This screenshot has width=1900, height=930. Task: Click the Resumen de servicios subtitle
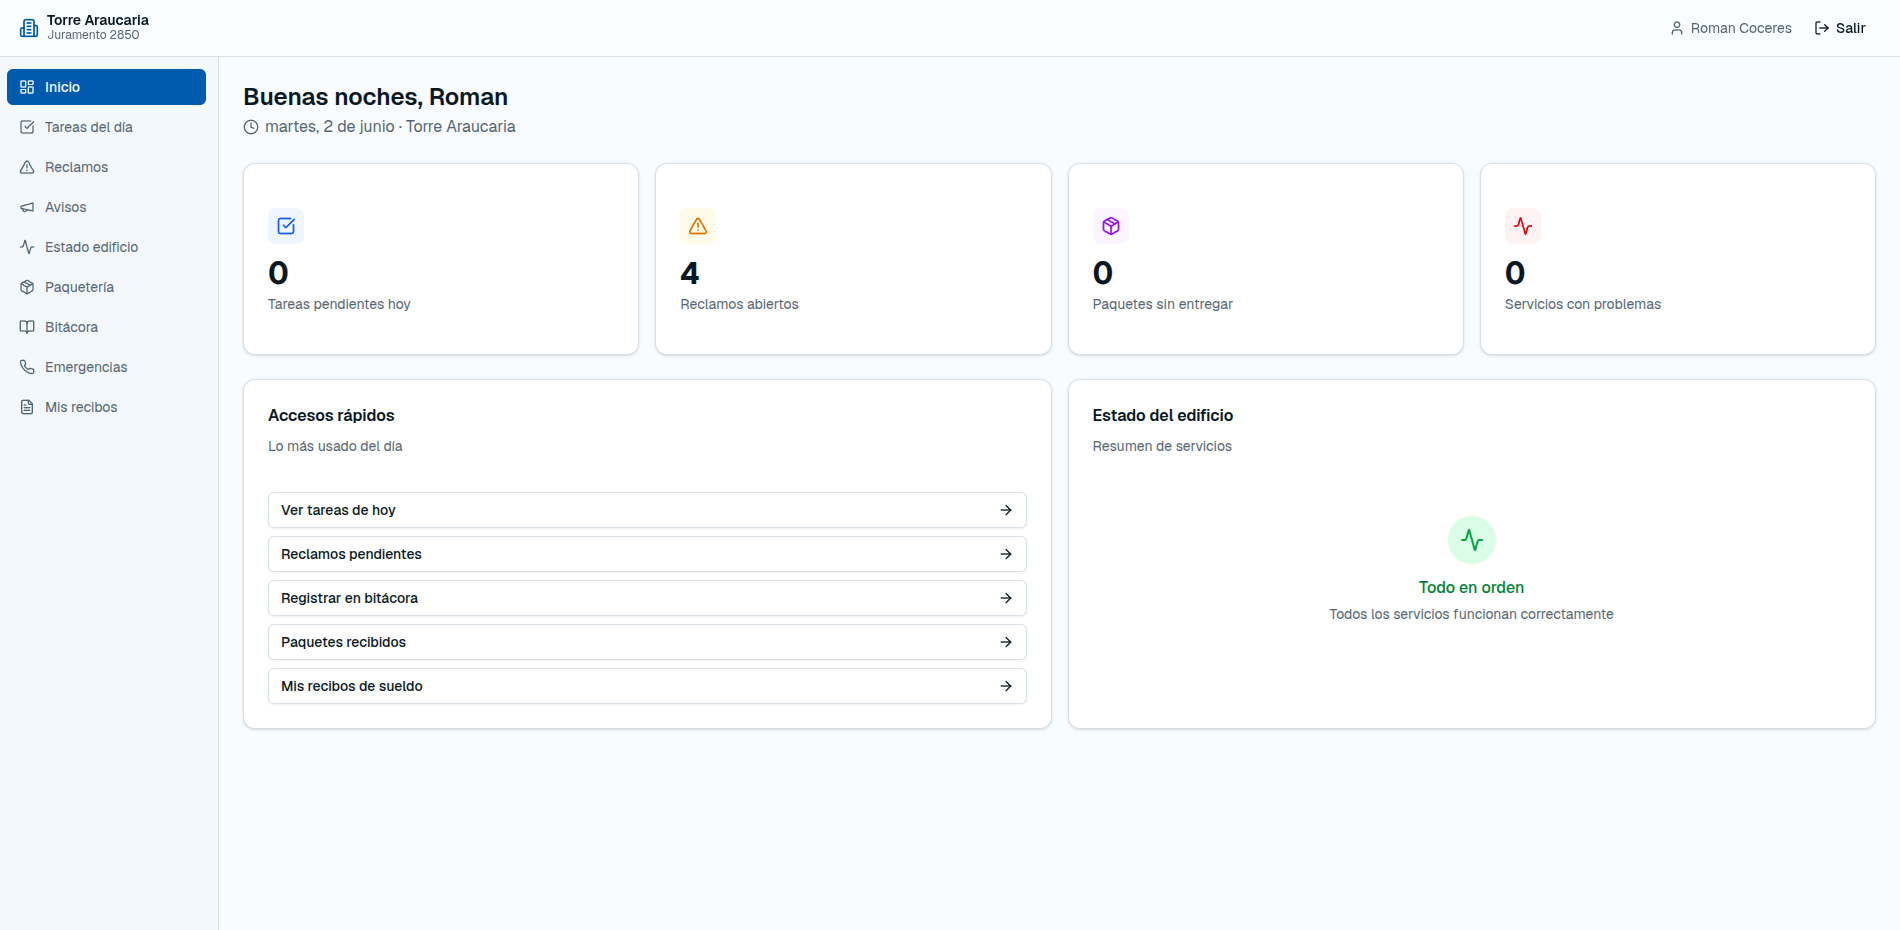pyautogui.click(x=1162, y=446)
